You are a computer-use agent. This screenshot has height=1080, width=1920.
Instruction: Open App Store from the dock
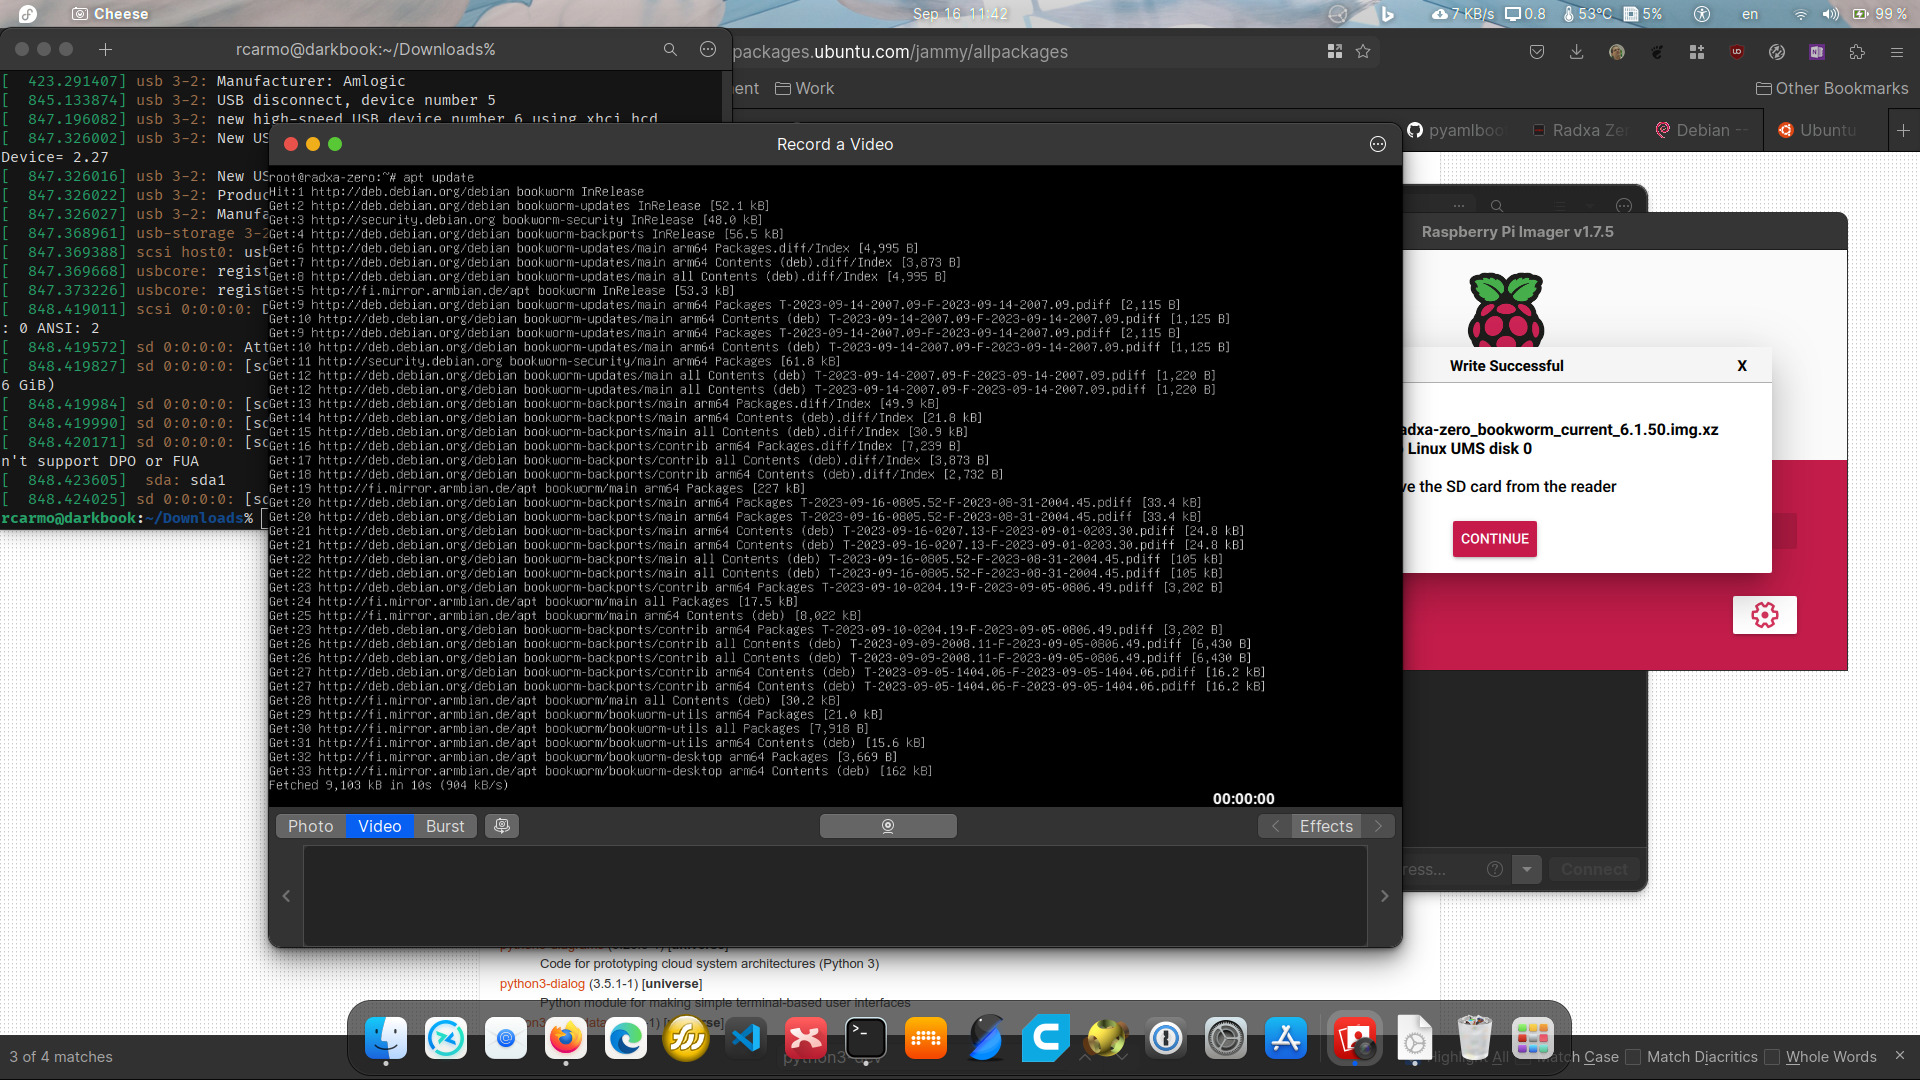click(1286, 1039)
